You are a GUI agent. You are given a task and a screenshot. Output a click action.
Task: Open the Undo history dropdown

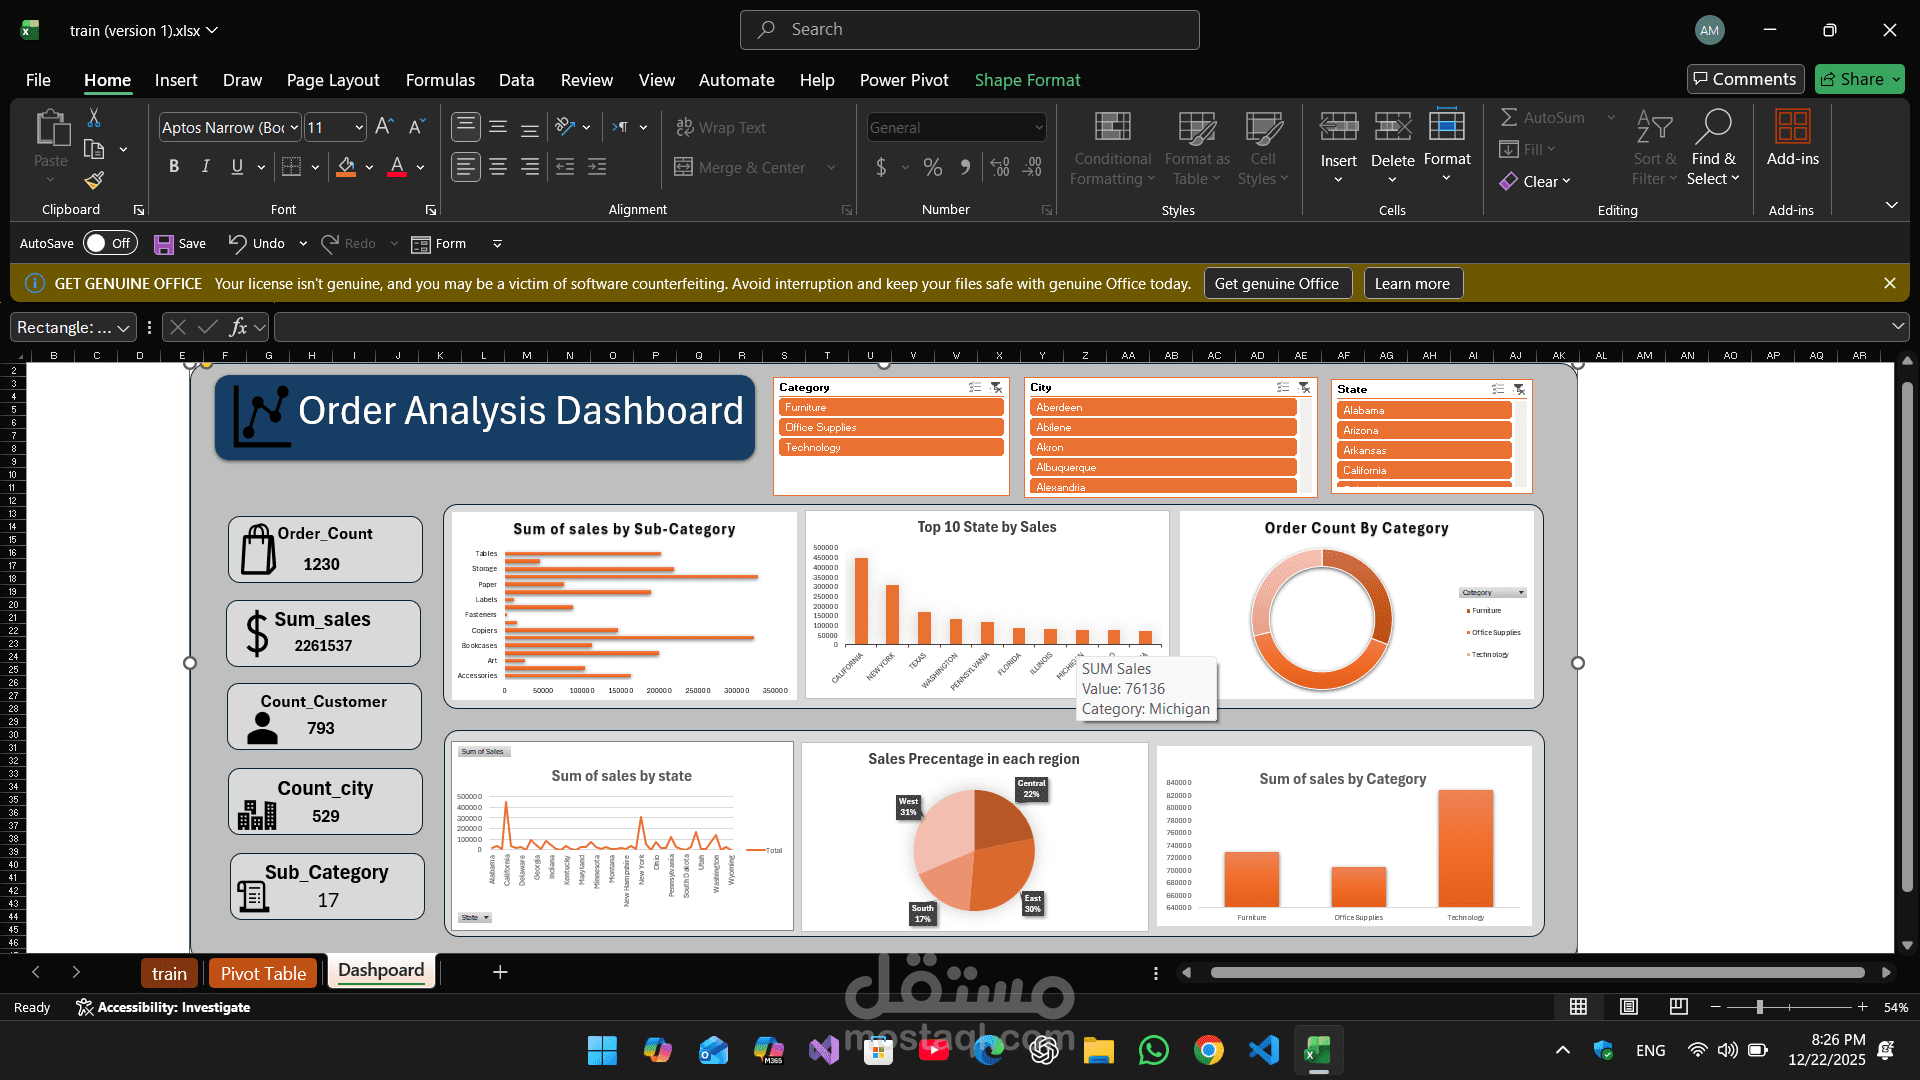(303, 243)
